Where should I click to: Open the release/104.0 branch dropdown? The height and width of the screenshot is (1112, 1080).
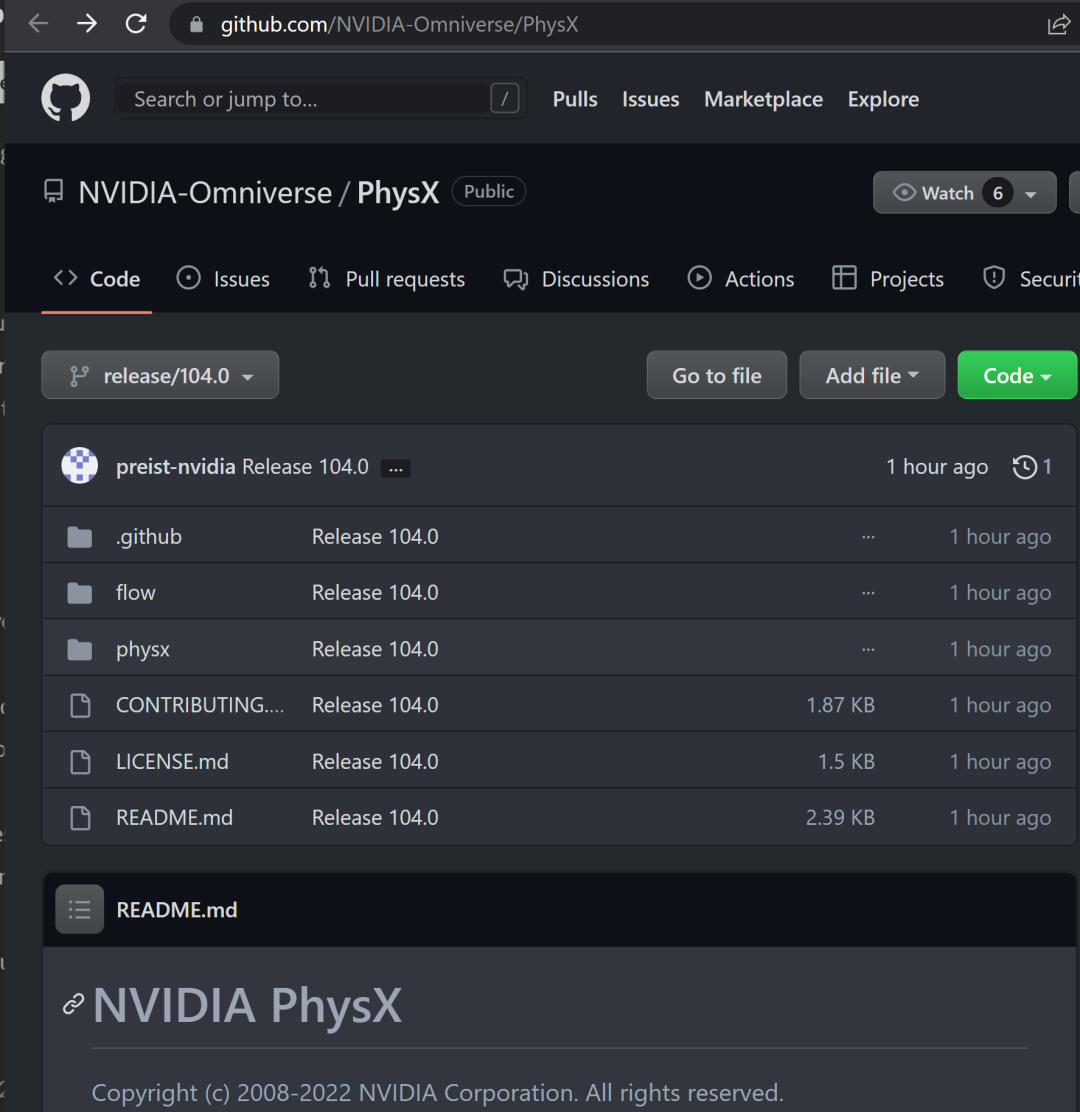pyautogui.click(x=159, y=375)
